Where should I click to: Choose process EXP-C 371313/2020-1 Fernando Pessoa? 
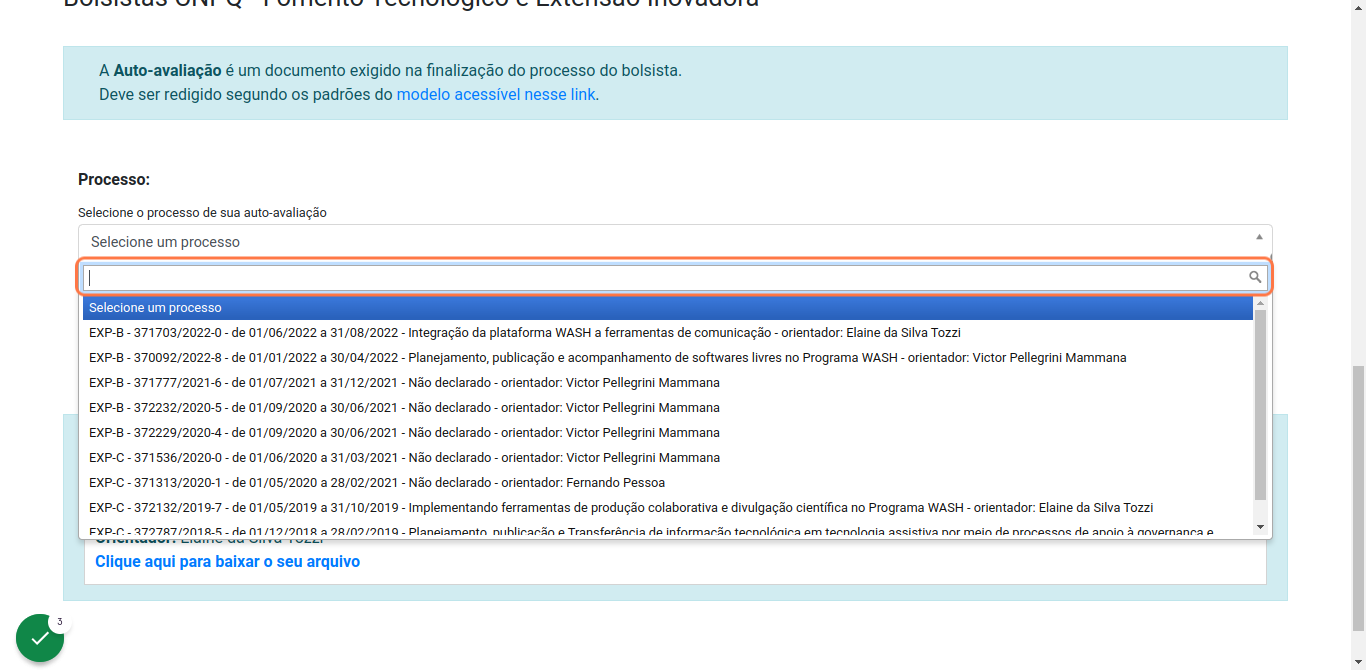pos(667,483)
